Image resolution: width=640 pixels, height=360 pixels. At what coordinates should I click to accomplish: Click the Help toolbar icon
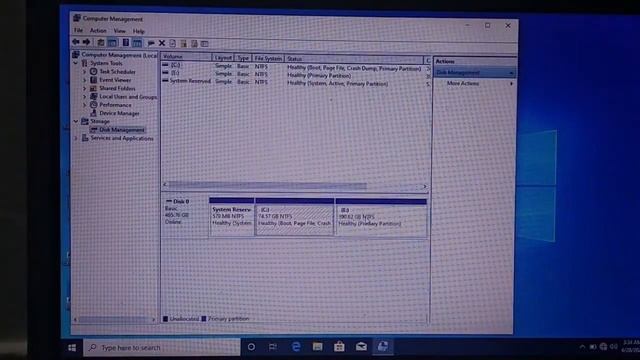(126, 42)
